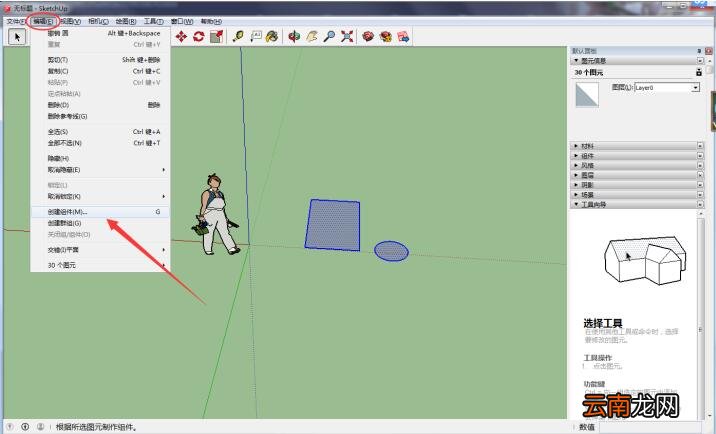Activate the red Rotate tool
Screen dimensions: 716x434
pyautogui.click(x=199, y=37)
